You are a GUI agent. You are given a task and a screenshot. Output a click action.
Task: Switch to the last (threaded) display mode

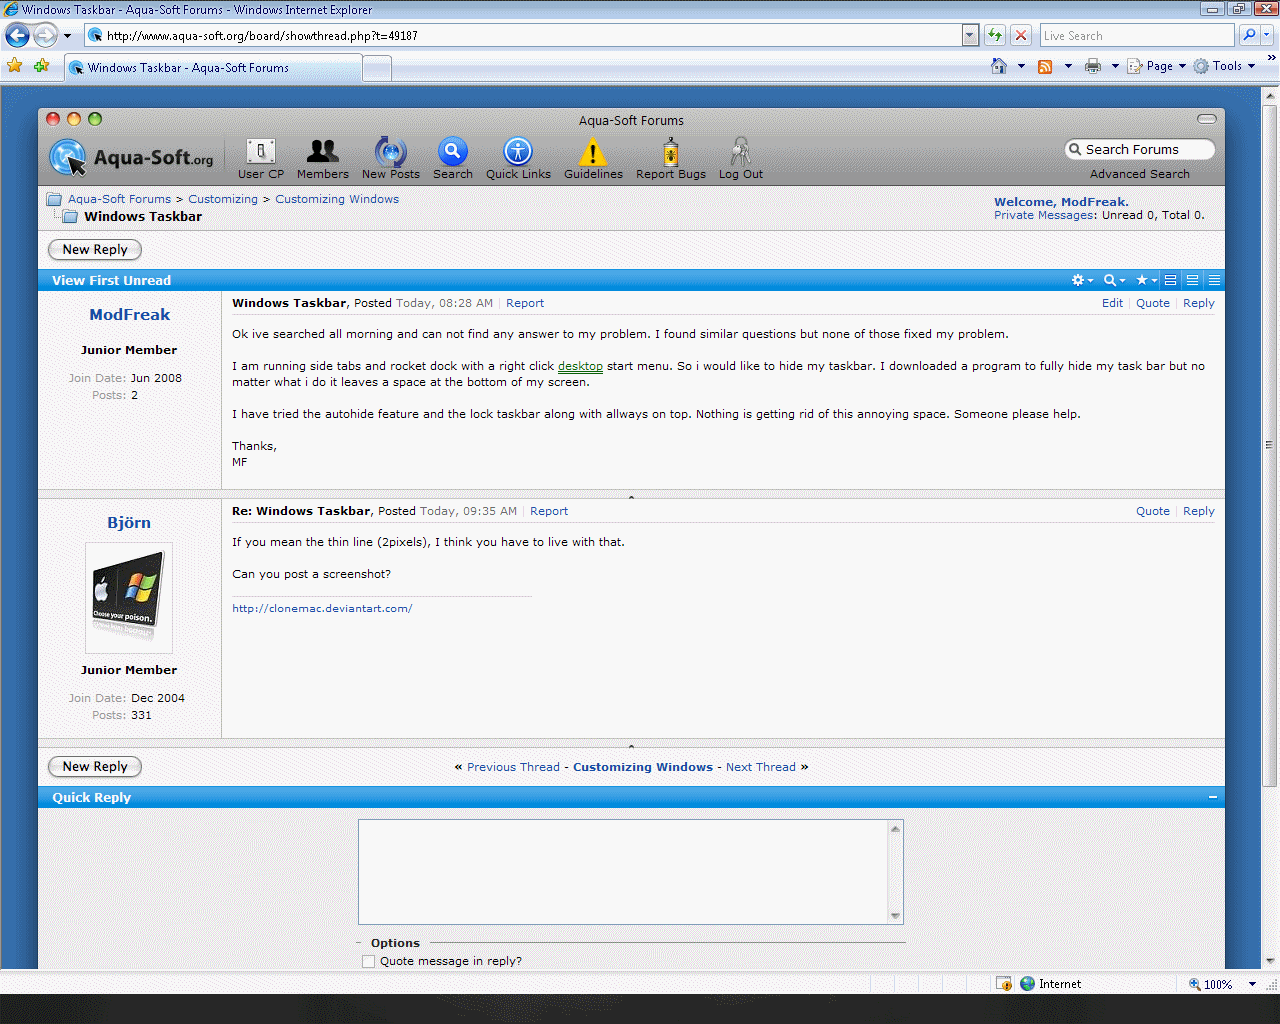1215,280
